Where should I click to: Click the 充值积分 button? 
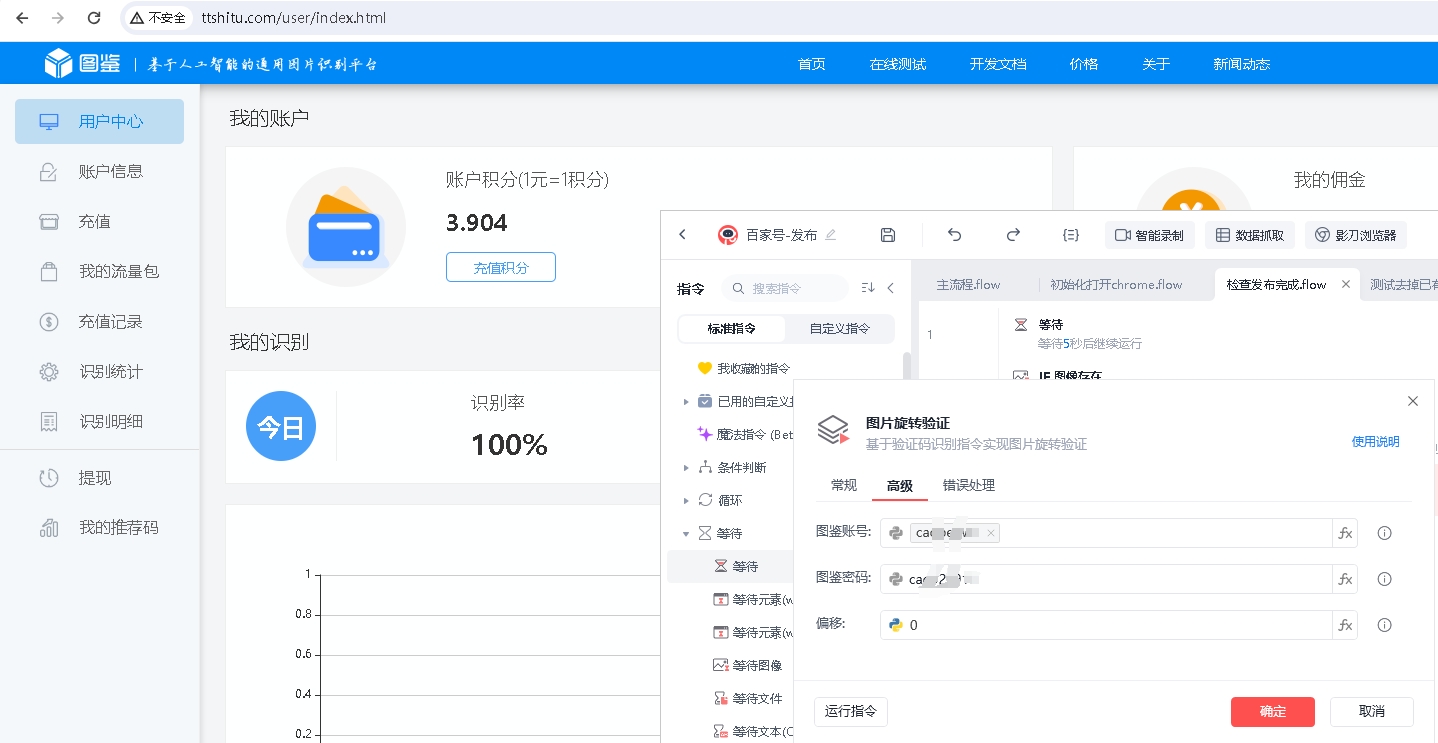pos(500,267)
